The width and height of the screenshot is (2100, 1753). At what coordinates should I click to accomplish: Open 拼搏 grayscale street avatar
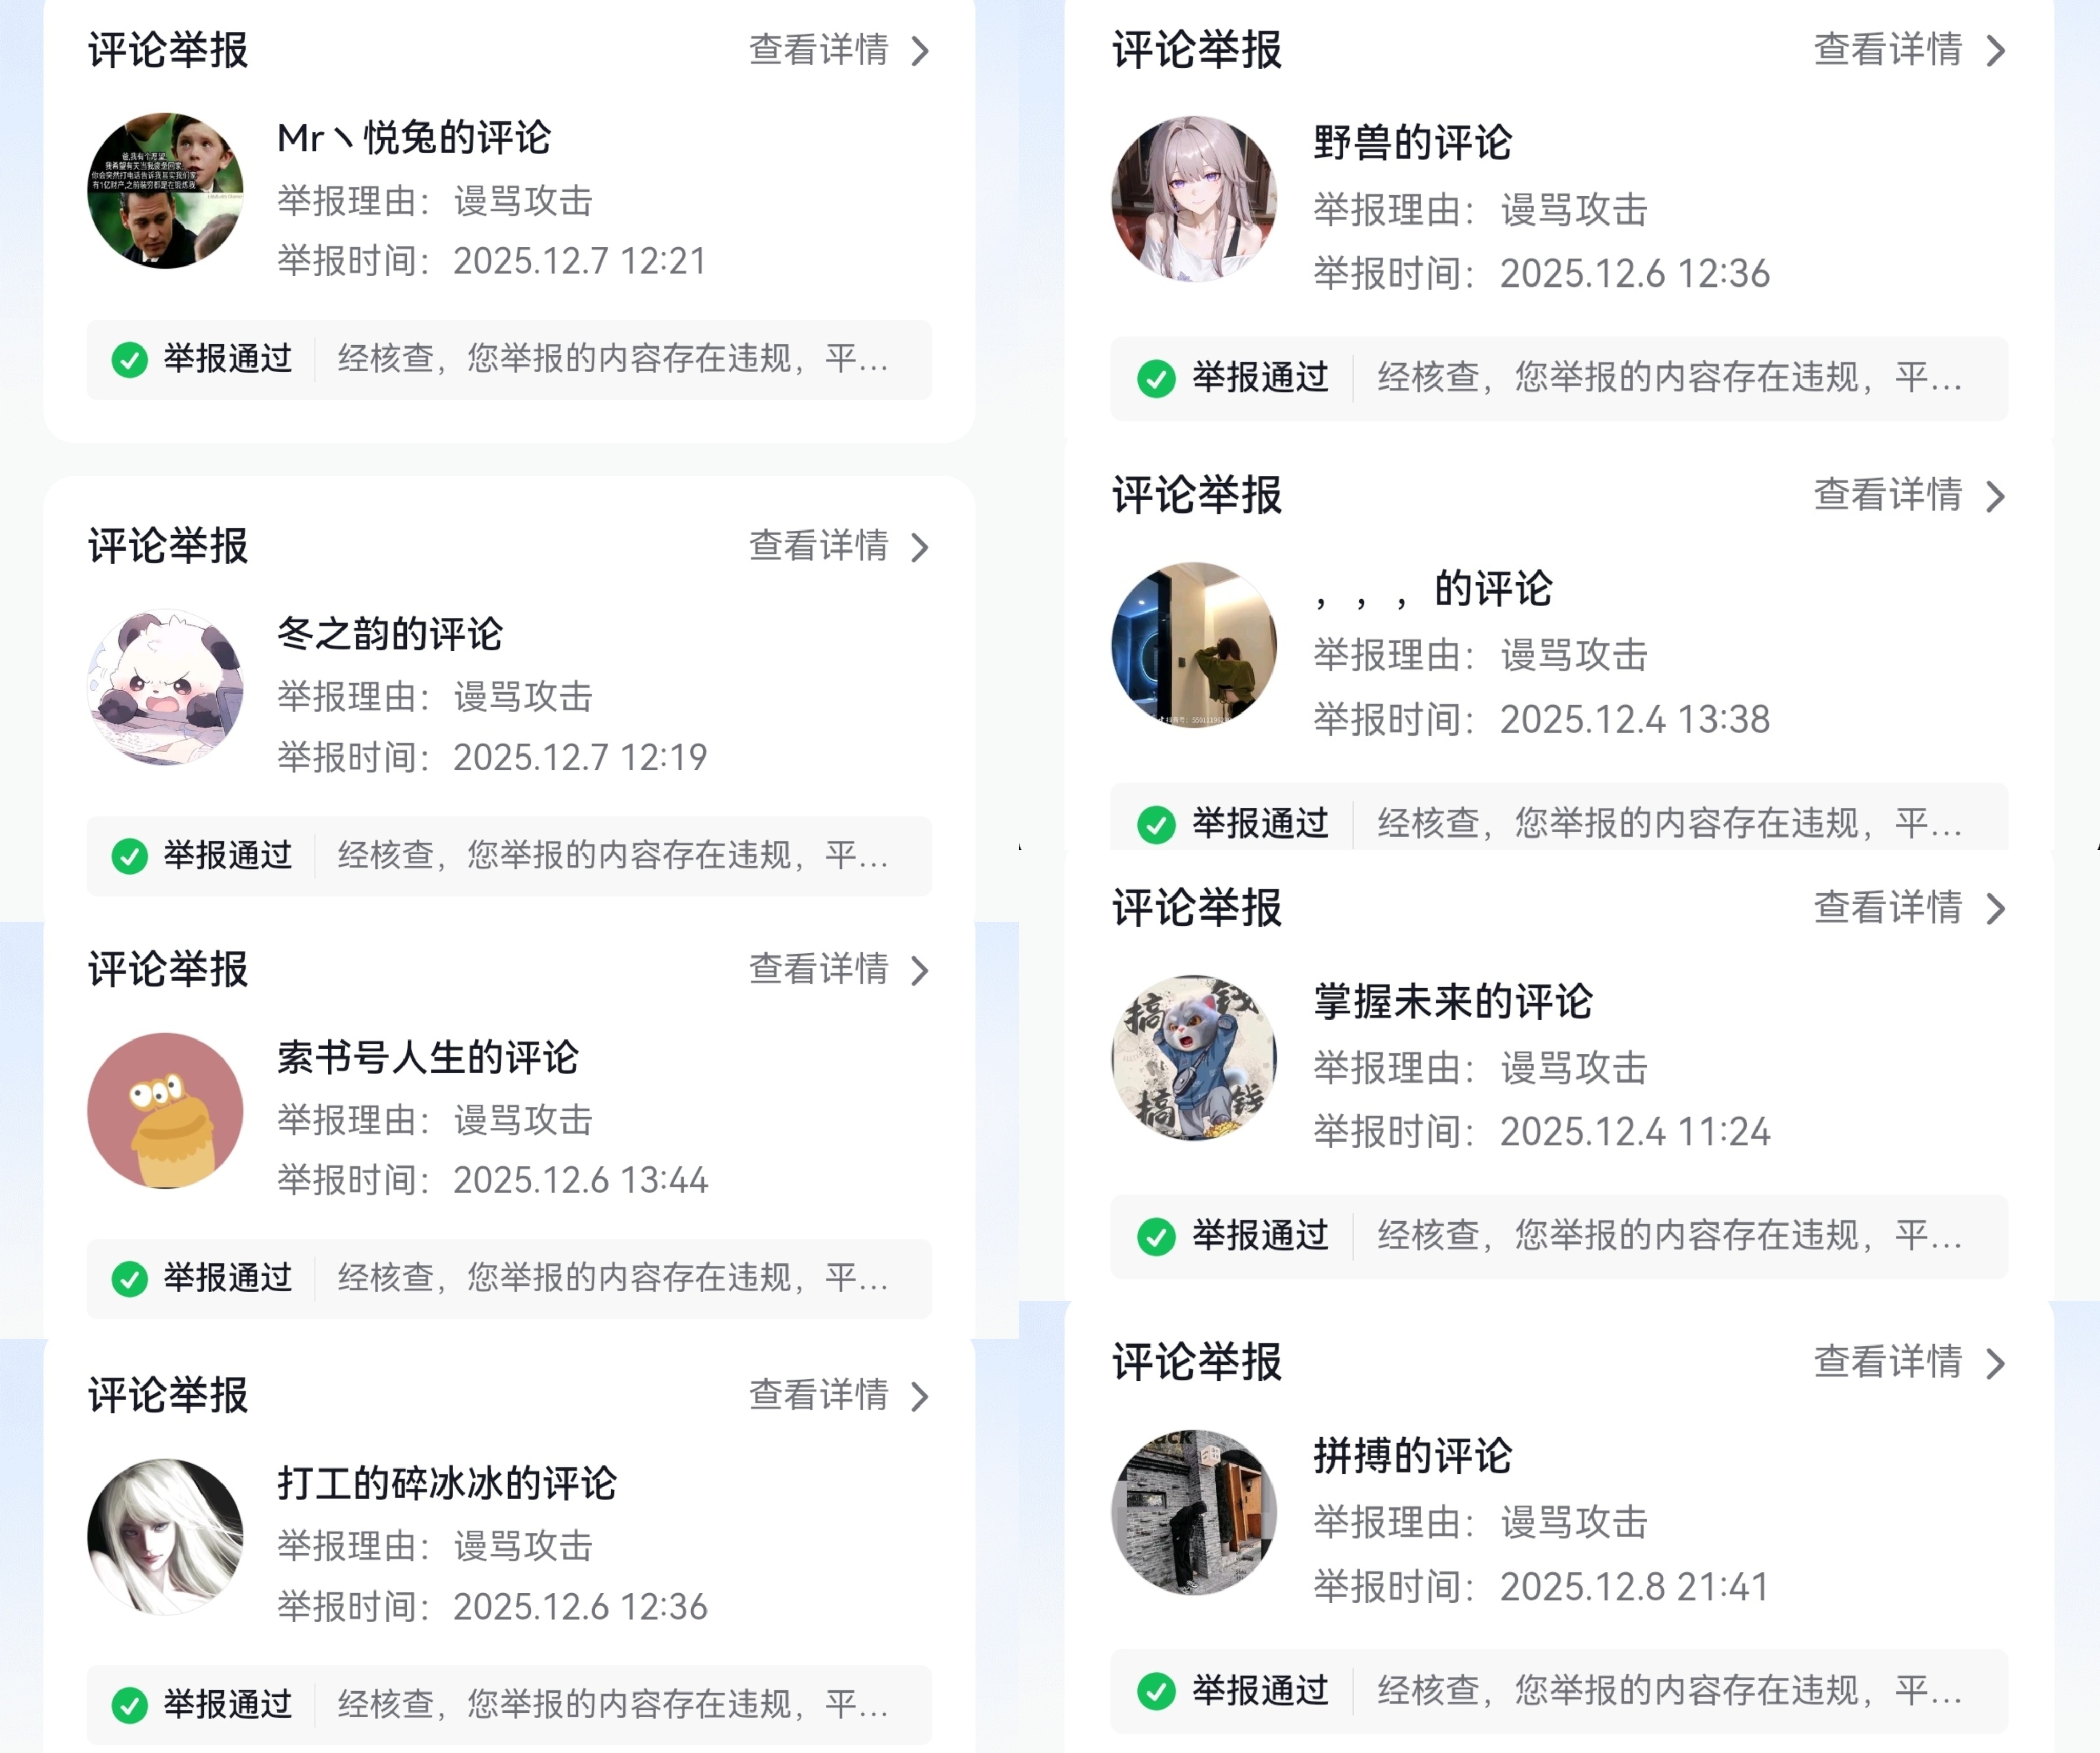click(1194, 1512)
